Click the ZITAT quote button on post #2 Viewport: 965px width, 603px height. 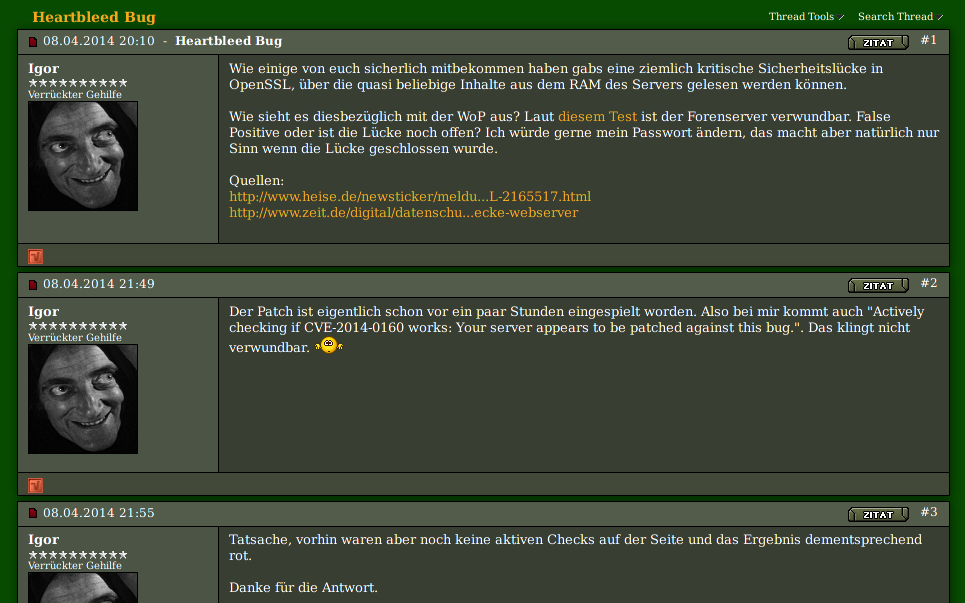tap(878, 286)
